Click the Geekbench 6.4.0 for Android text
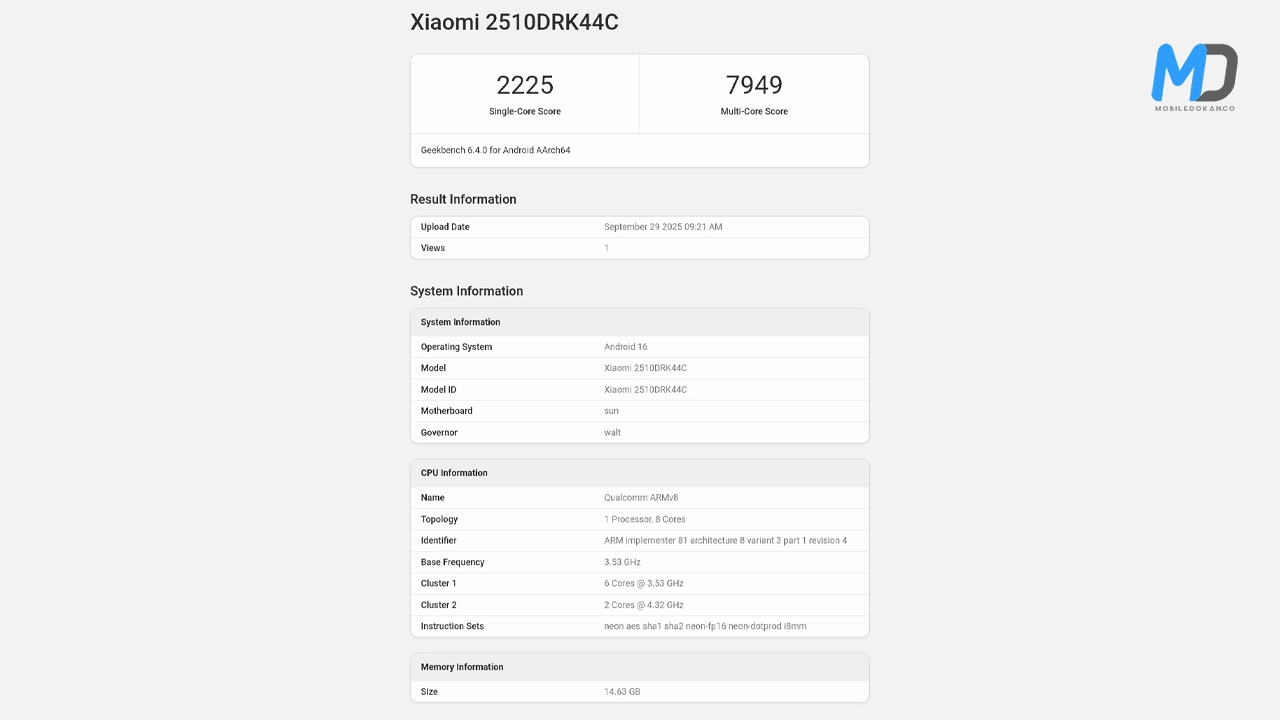The width and height of the screenshot is (1280, 720). pyautogui.click(x=495, y=150)
